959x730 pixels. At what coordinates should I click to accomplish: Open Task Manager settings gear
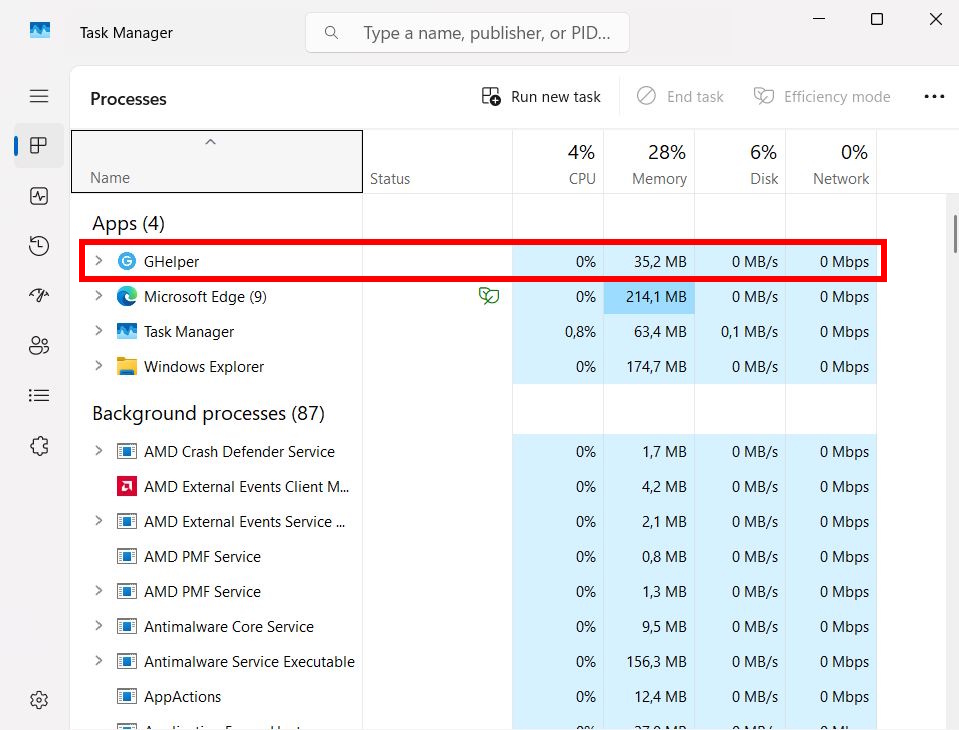point(39,700)
